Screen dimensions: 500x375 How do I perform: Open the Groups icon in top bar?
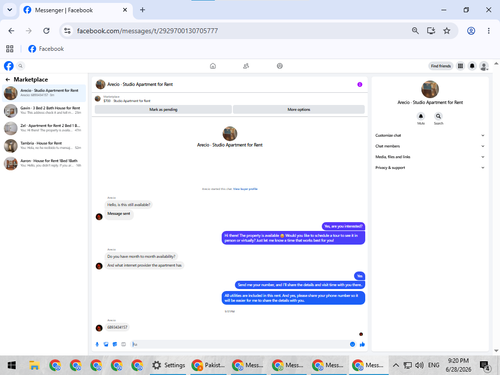[280, 66]
